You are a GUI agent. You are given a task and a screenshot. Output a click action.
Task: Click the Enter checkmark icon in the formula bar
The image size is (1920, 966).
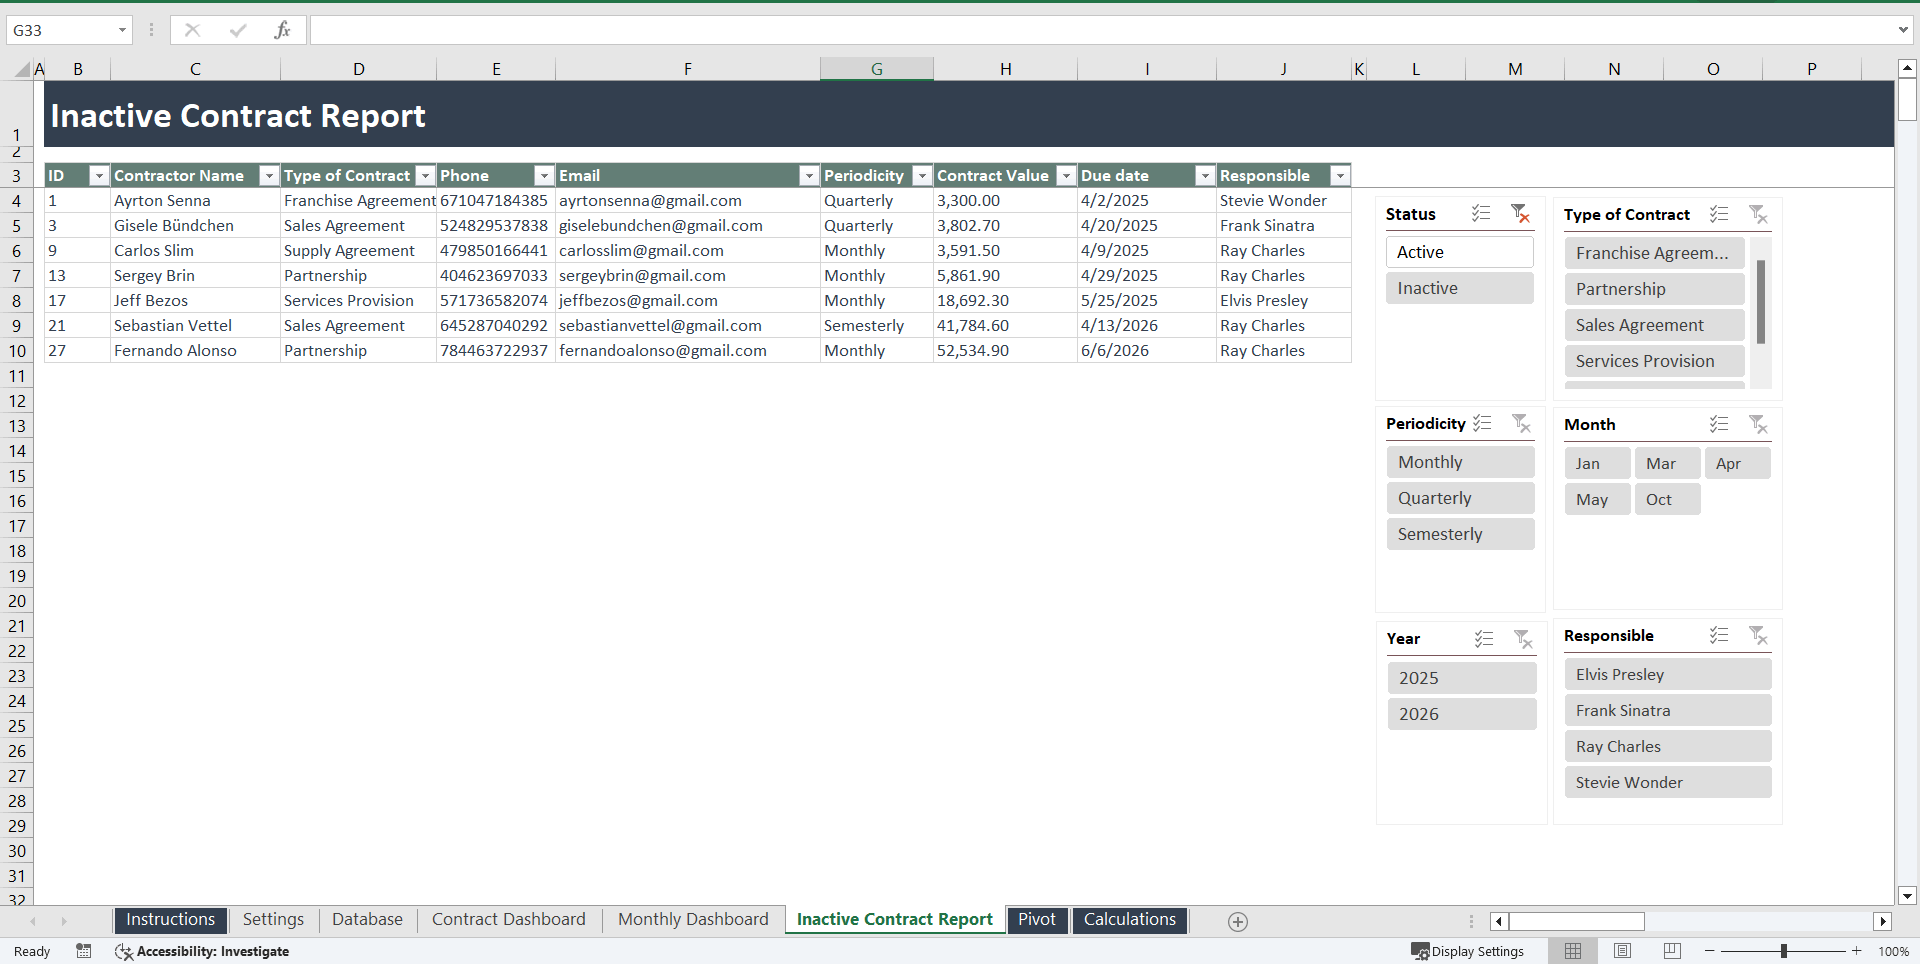click(x=238, y=30)
